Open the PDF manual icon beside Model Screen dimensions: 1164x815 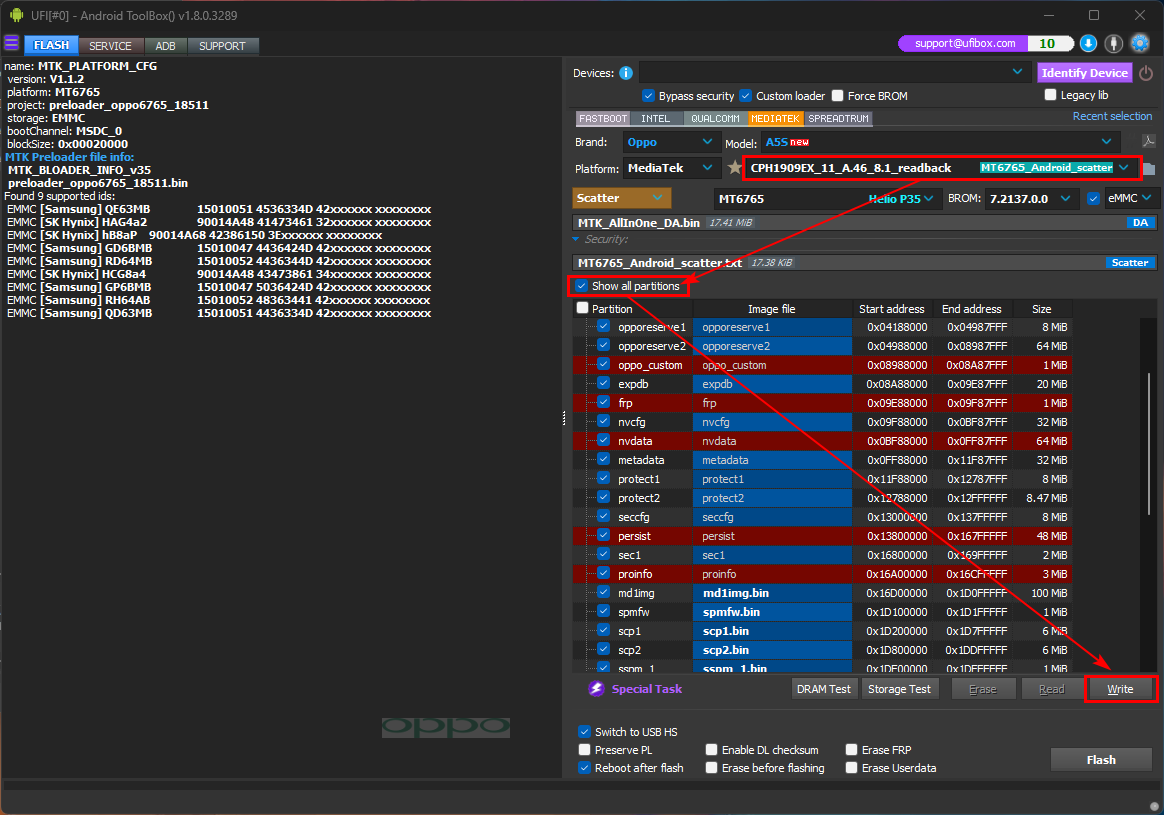pos(1149,142)
